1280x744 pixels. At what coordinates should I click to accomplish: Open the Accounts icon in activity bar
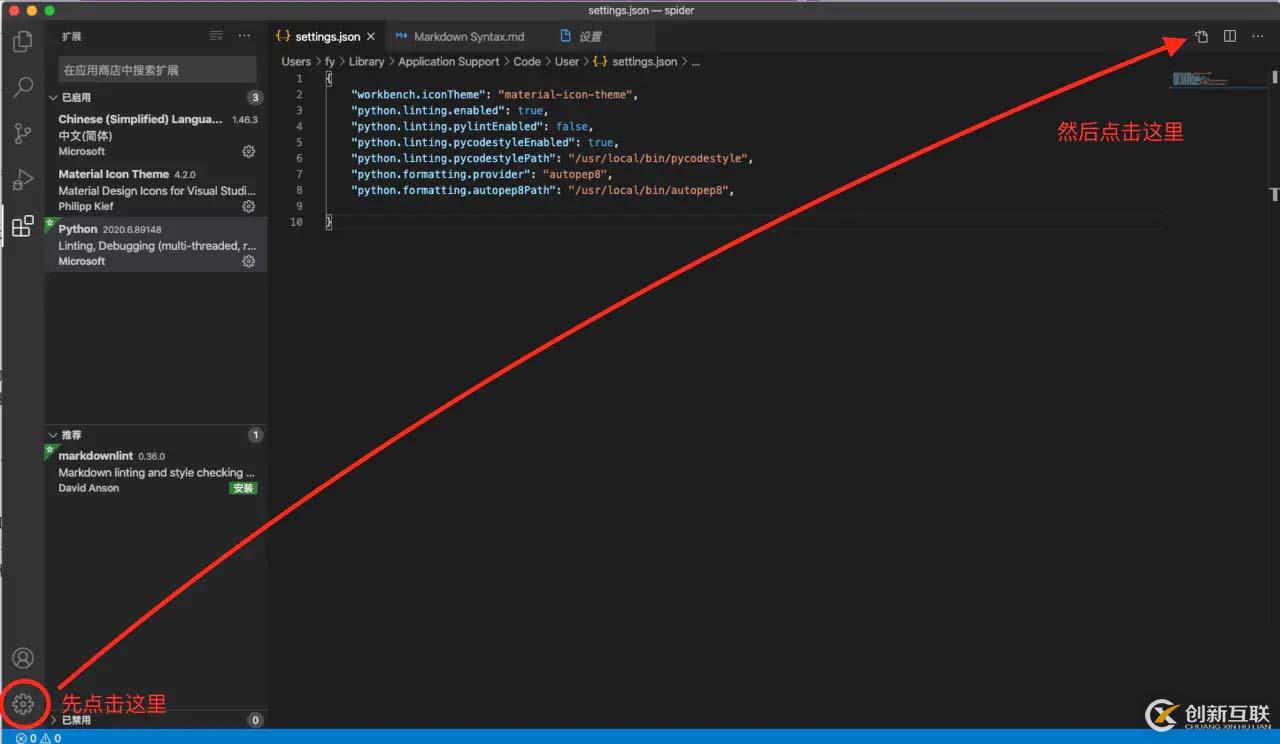coord(23,658)
